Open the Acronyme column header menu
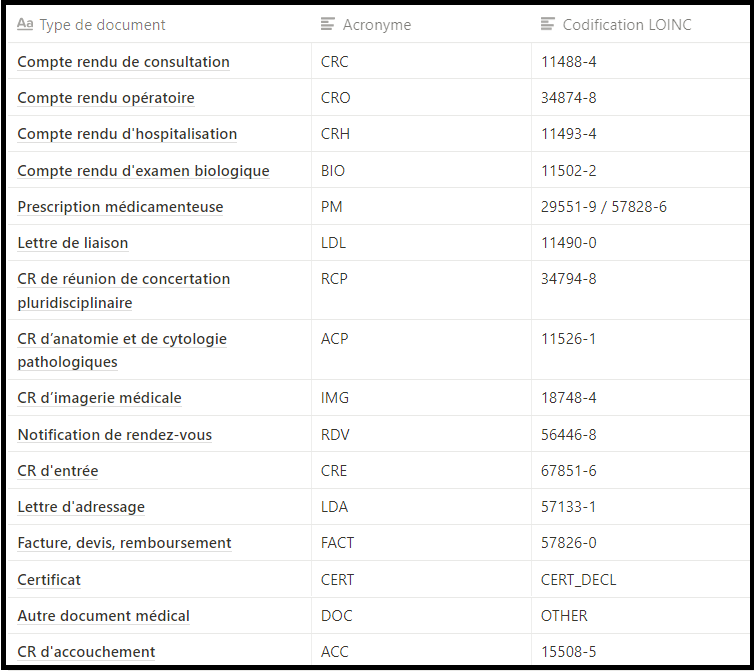Image resolution: width=754 pixels, height=671 pixels. (x=376, y=24)
